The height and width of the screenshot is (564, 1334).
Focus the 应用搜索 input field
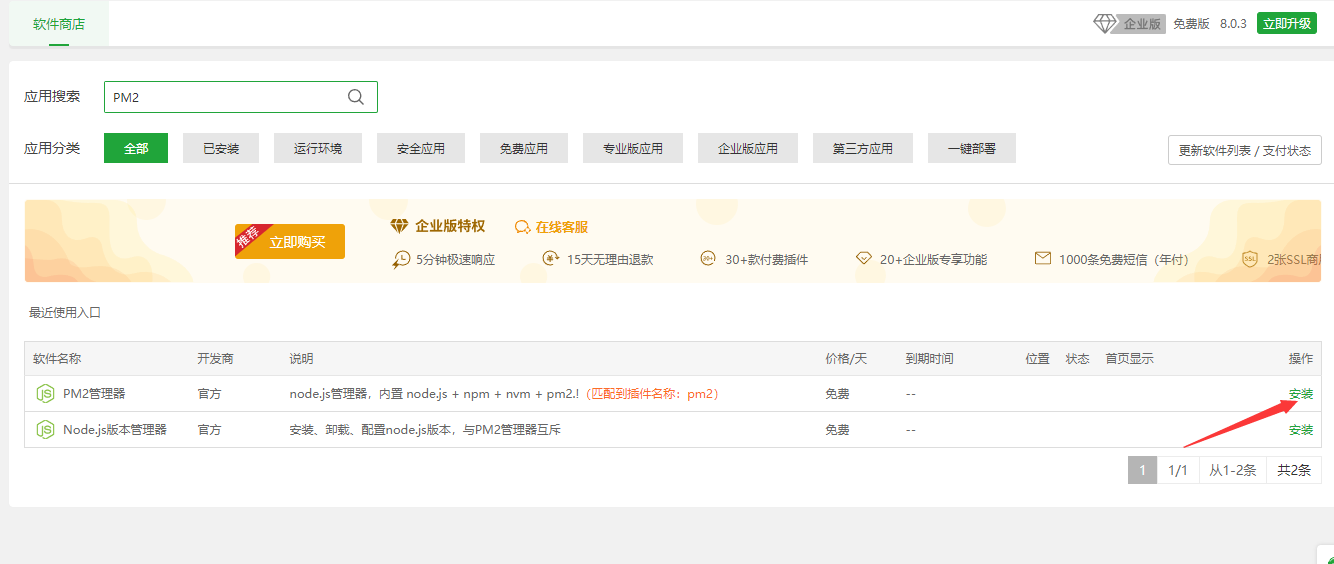click(x=241, y=97)
